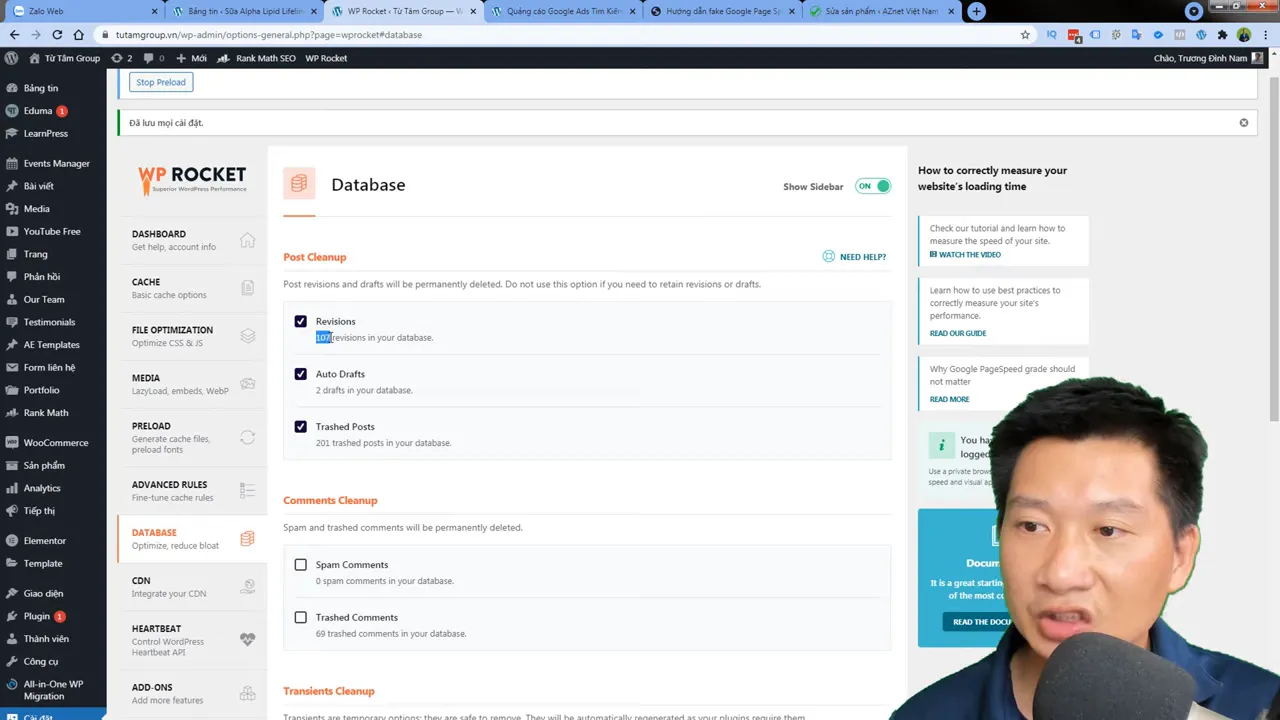Open Template sidebar item
The height and width of the screenshot is (720, 1280).
point(43,564)
